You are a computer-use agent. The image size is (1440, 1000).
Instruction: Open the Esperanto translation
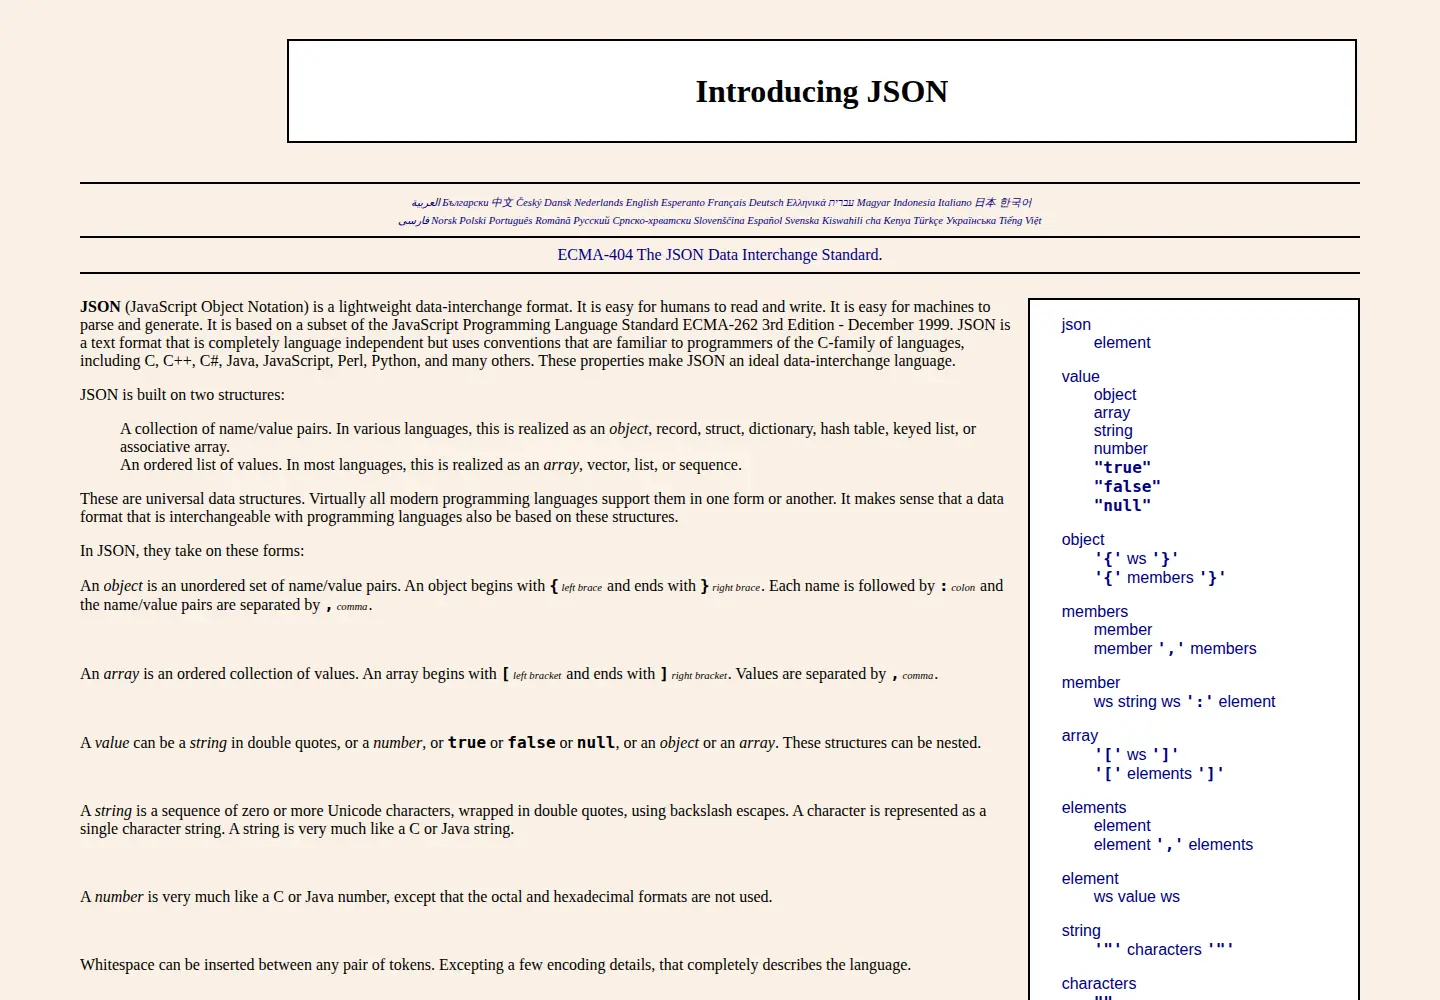click(683, 202)
